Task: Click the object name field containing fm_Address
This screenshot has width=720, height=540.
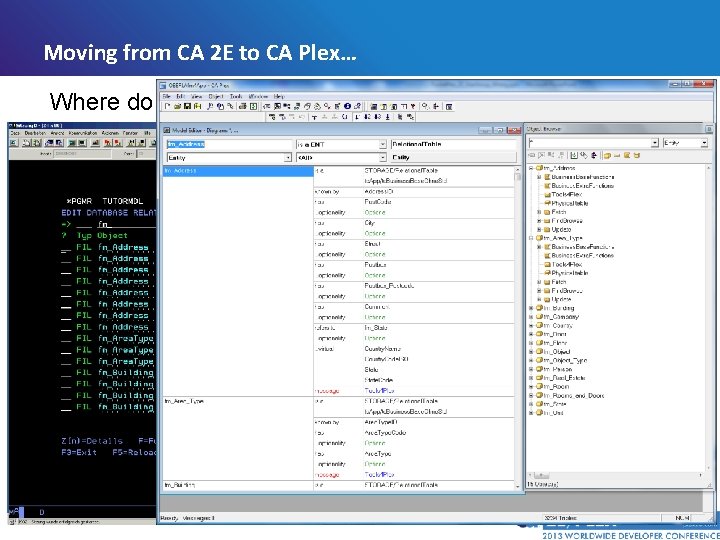Action: 230,144
